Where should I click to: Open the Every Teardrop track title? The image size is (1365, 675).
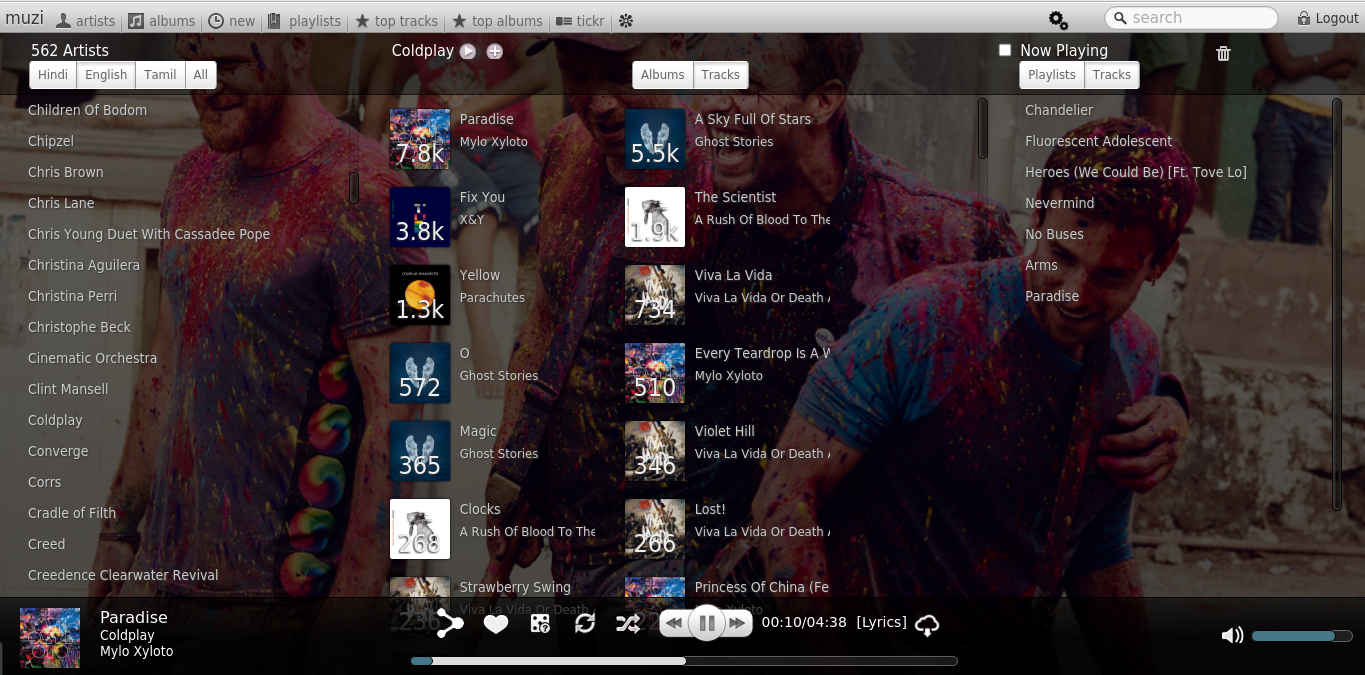click(x=762, y=353)
